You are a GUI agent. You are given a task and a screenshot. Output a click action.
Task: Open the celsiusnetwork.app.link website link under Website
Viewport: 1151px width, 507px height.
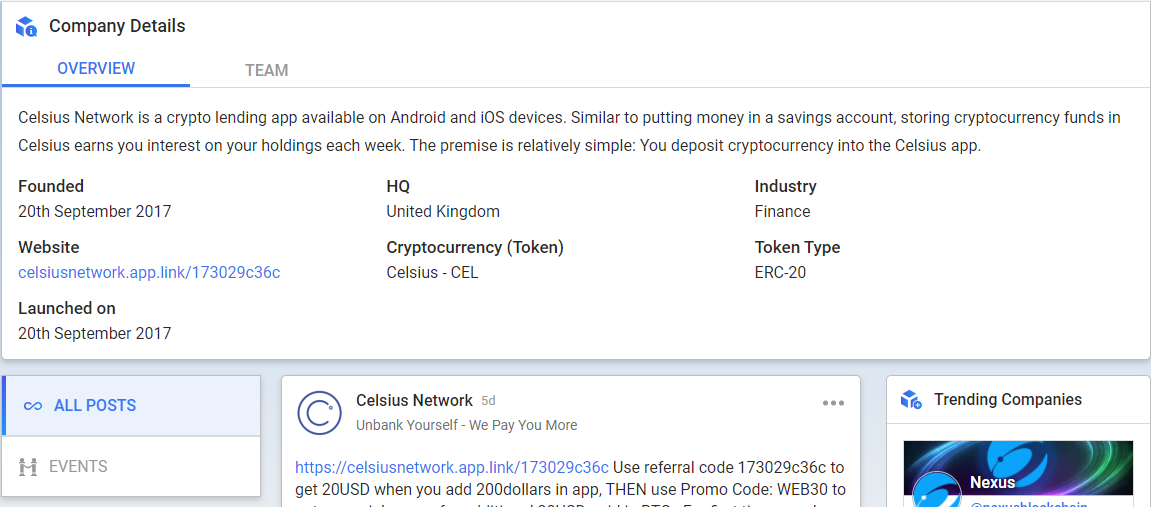(149, 273)
